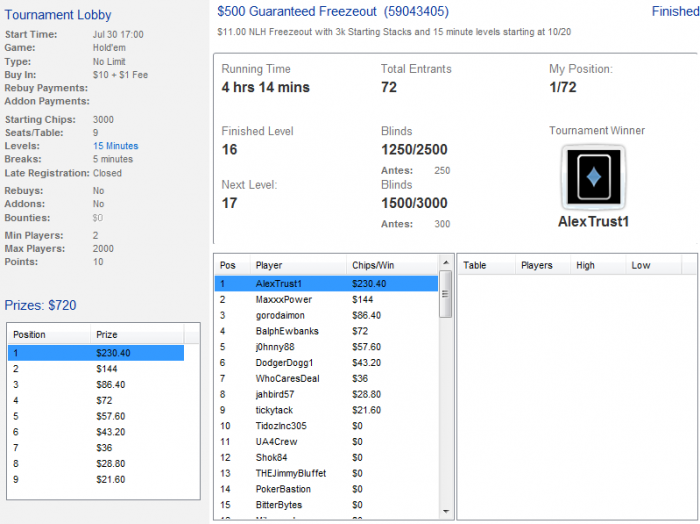Select the $43.20 sixth place prize row
Image resolution: width=700 pixels, height=524 pixels.
pos(96,432)
